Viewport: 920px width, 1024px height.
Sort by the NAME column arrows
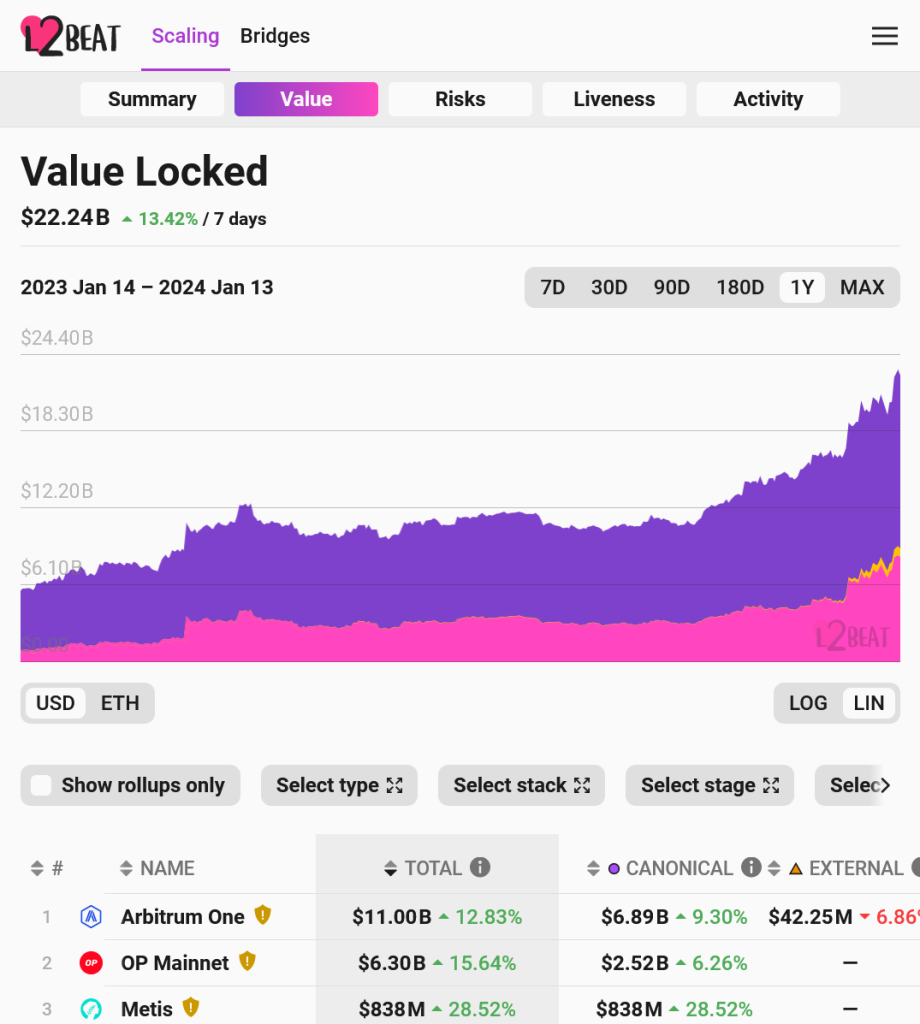127,868
